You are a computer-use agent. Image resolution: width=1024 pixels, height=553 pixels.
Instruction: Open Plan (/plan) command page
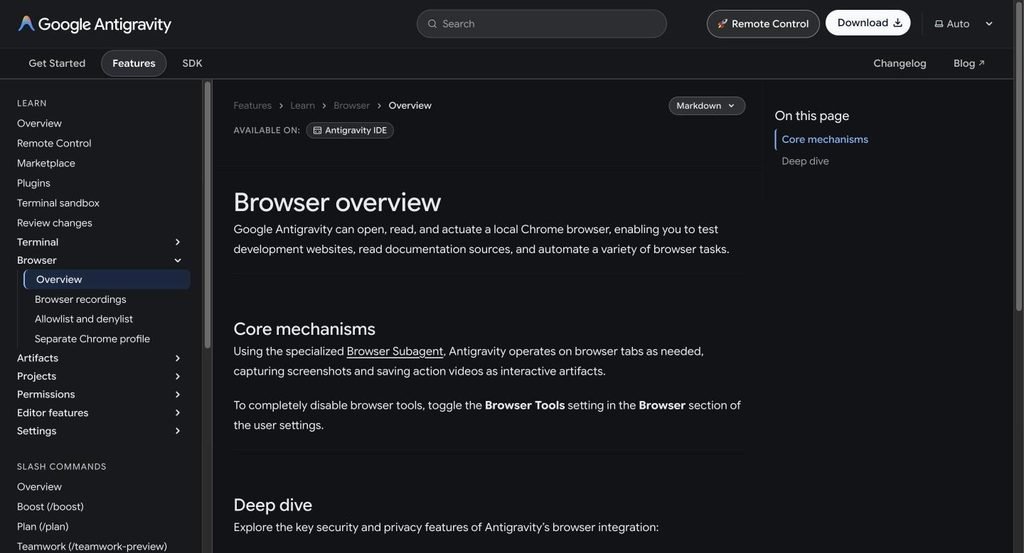(42, 527)
